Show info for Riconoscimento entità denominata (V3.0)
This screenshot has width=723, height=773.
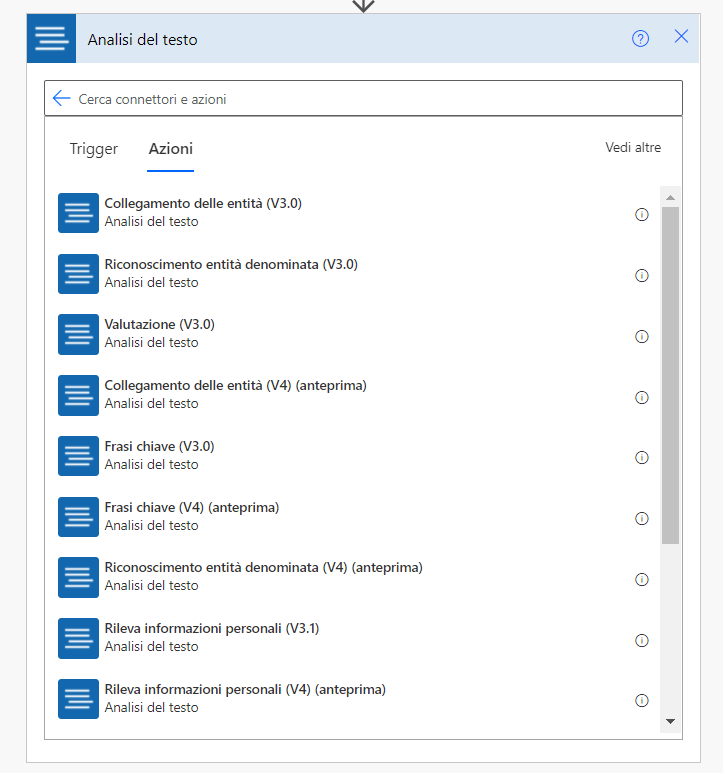(642, 276)
